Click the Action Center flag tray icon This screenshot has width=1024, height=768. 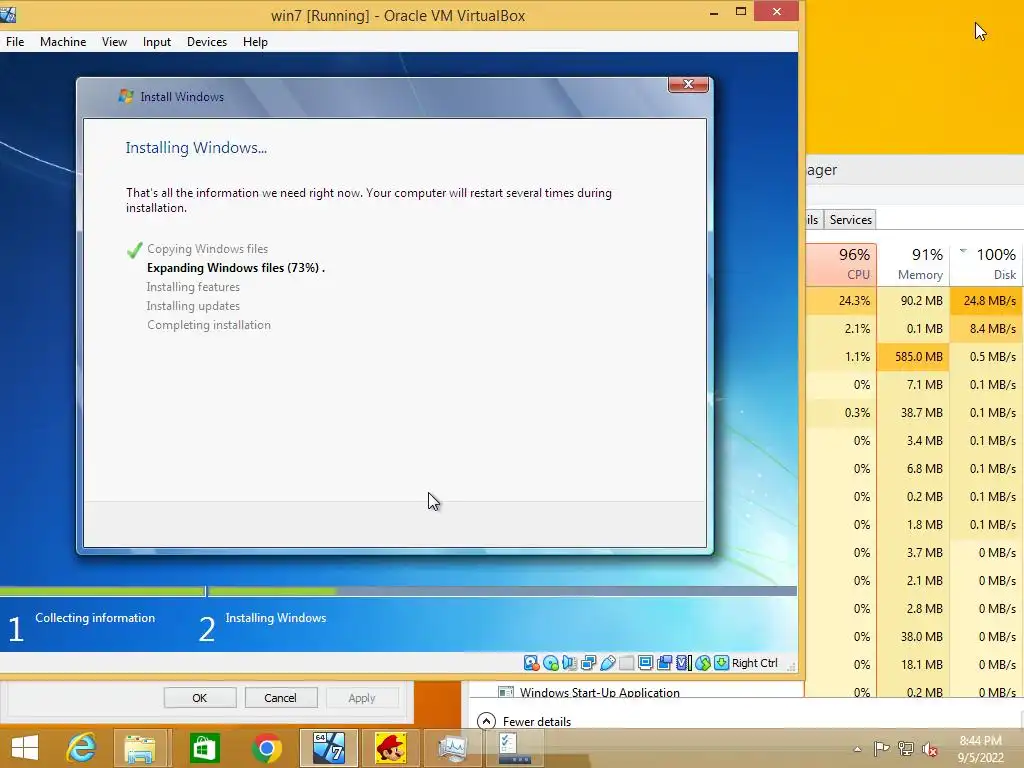point(882,748)
